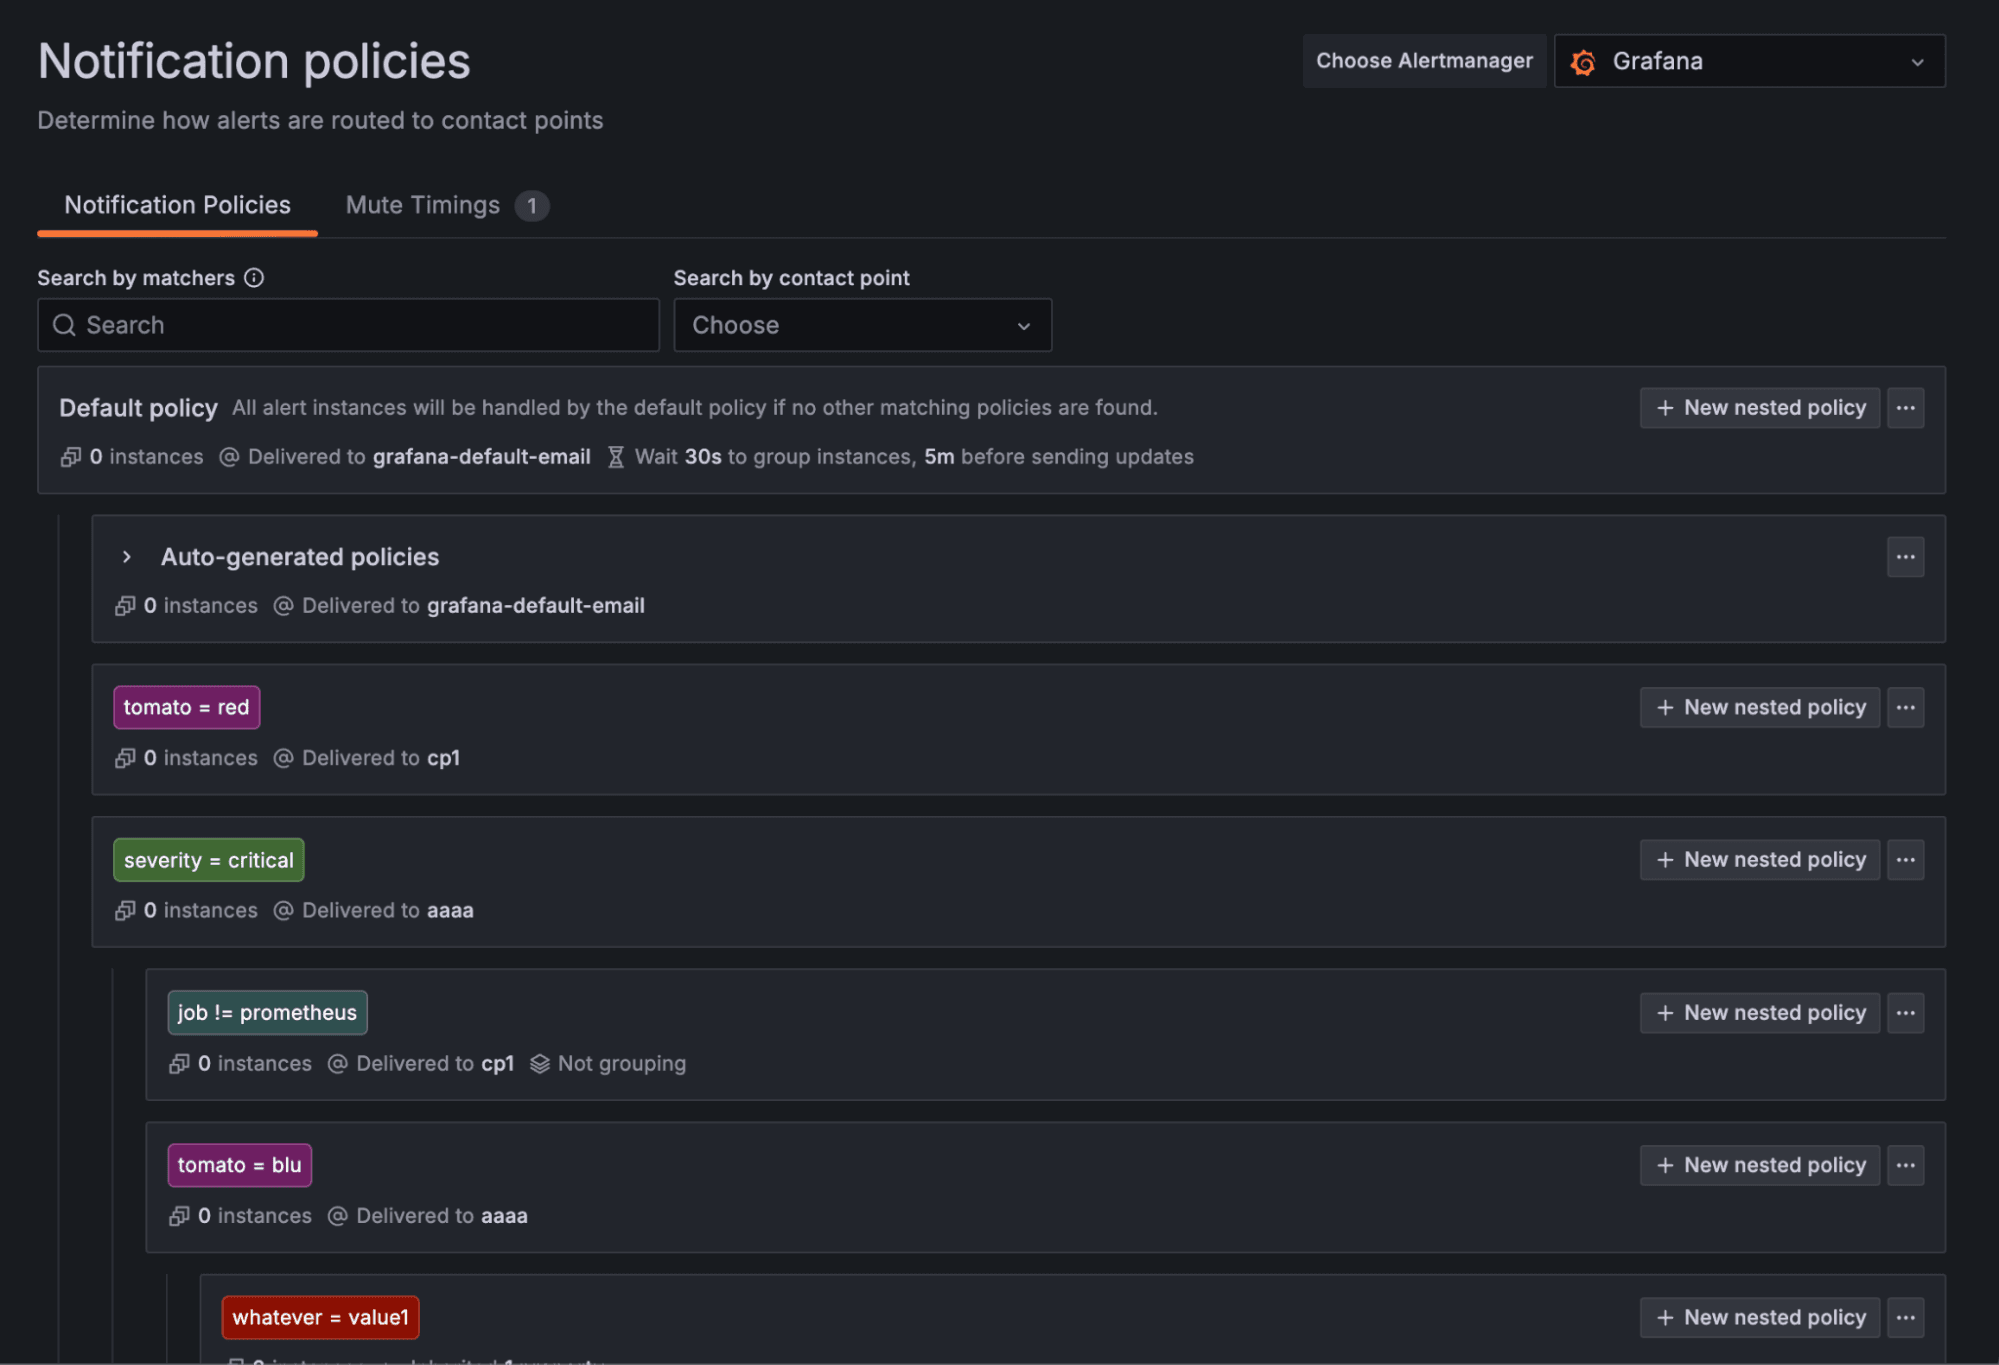Click the whatever=value1 matcher label
Viewport: 1999px width, 1365px height.
pos(320,1317)
